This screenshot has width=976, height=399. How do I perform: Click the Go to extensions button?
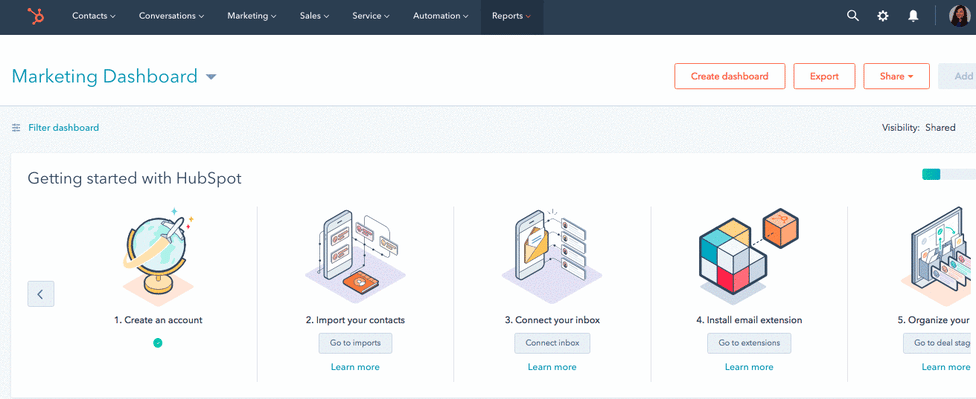(749, 343)
